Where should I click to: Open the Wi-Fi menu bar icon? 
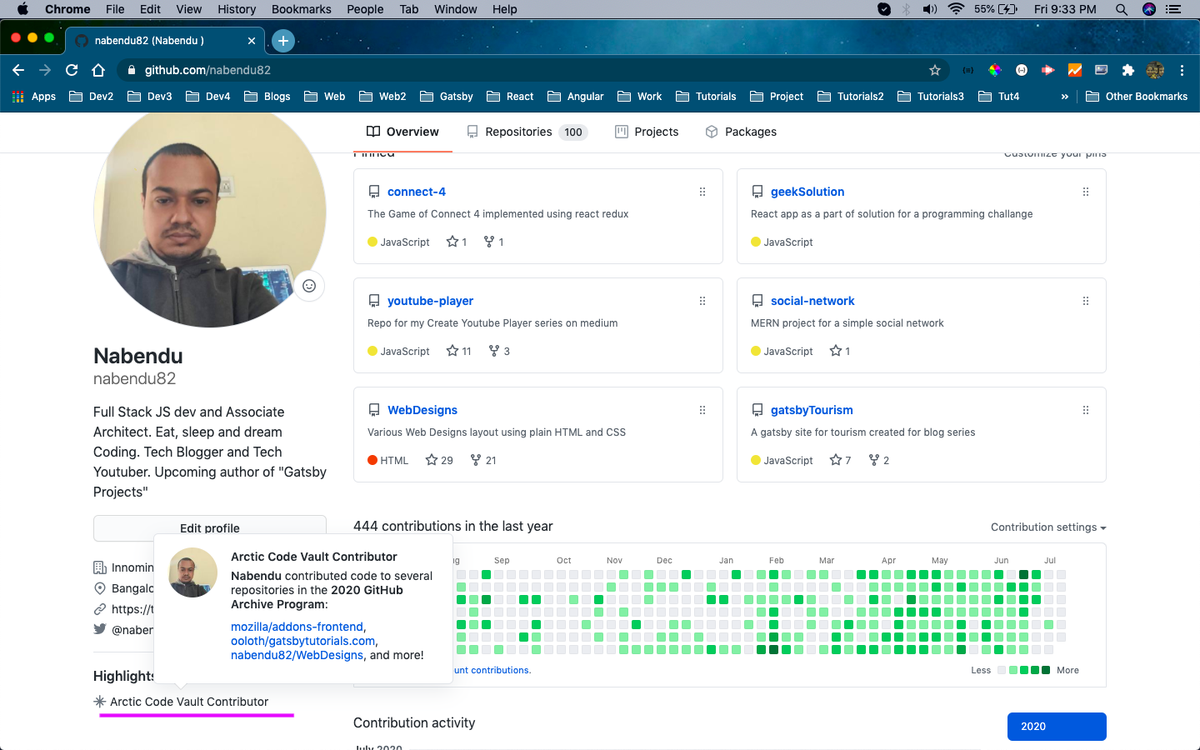tap(955, 9)
